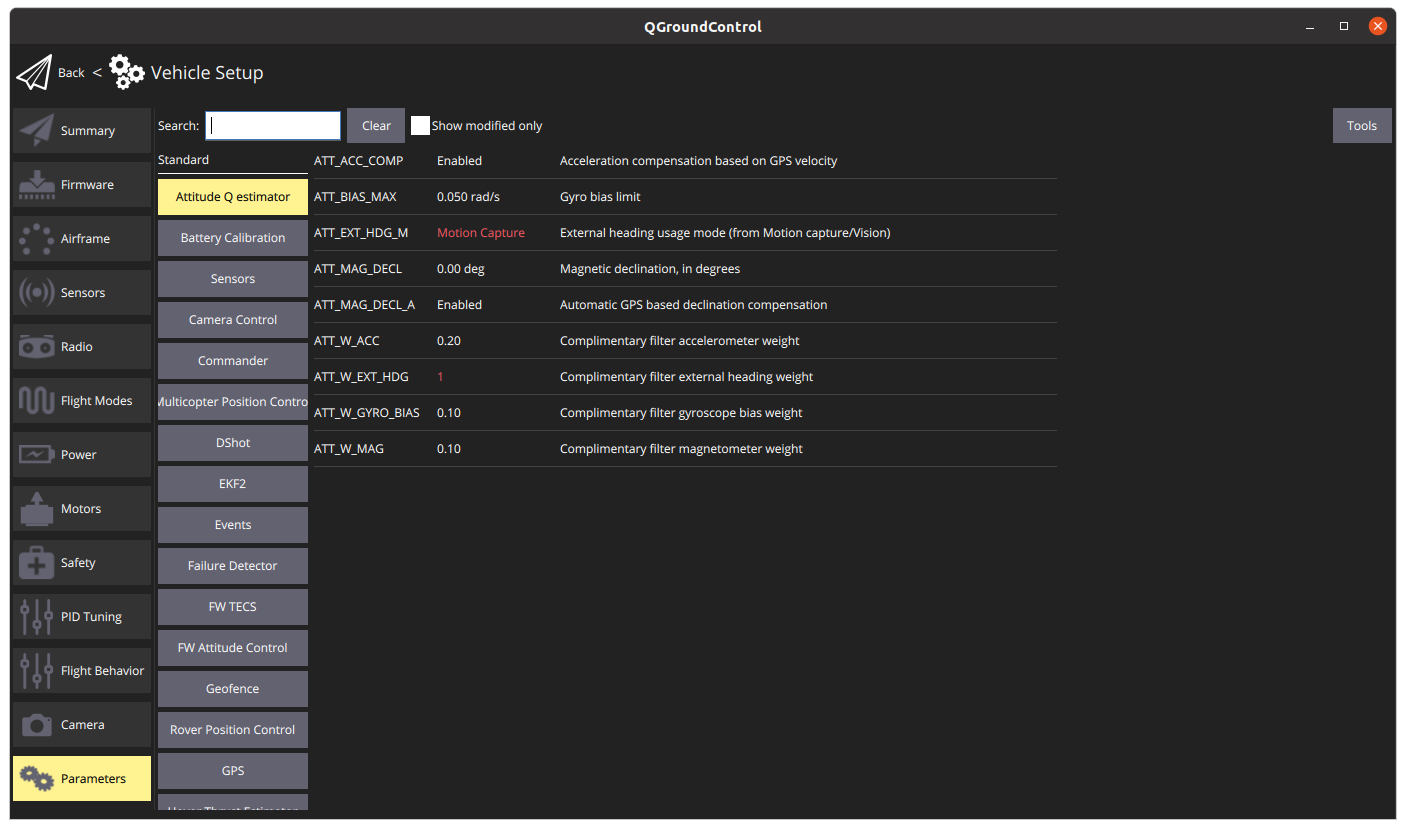
Task: Click the Power battery icon
Action: (x=37, y=455)
